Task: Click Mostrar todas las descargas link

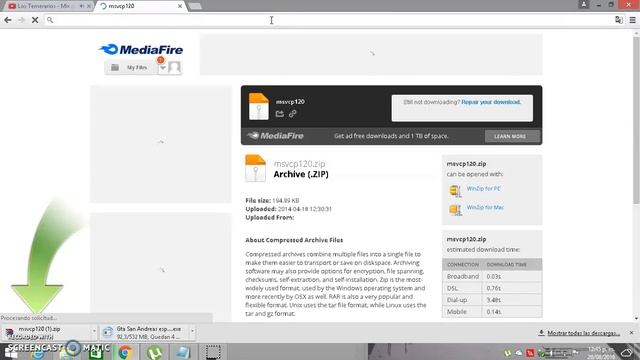Action: [583, 333]
